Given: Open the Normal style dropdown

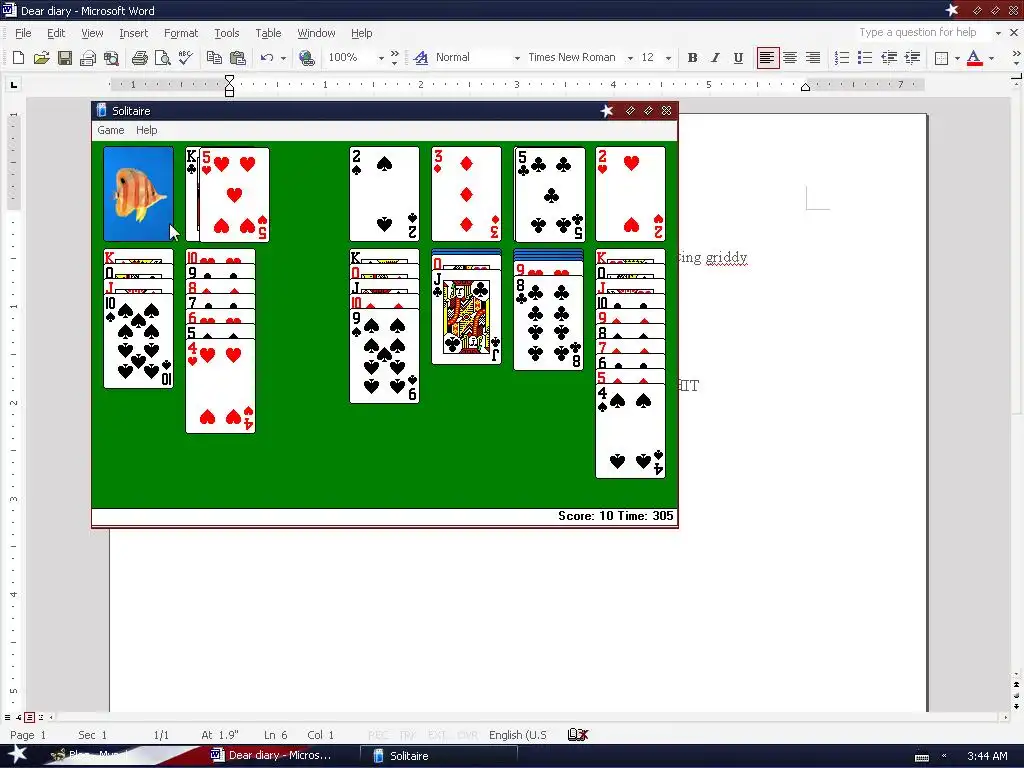Looking at the screenshot, I should coord(517,58).
